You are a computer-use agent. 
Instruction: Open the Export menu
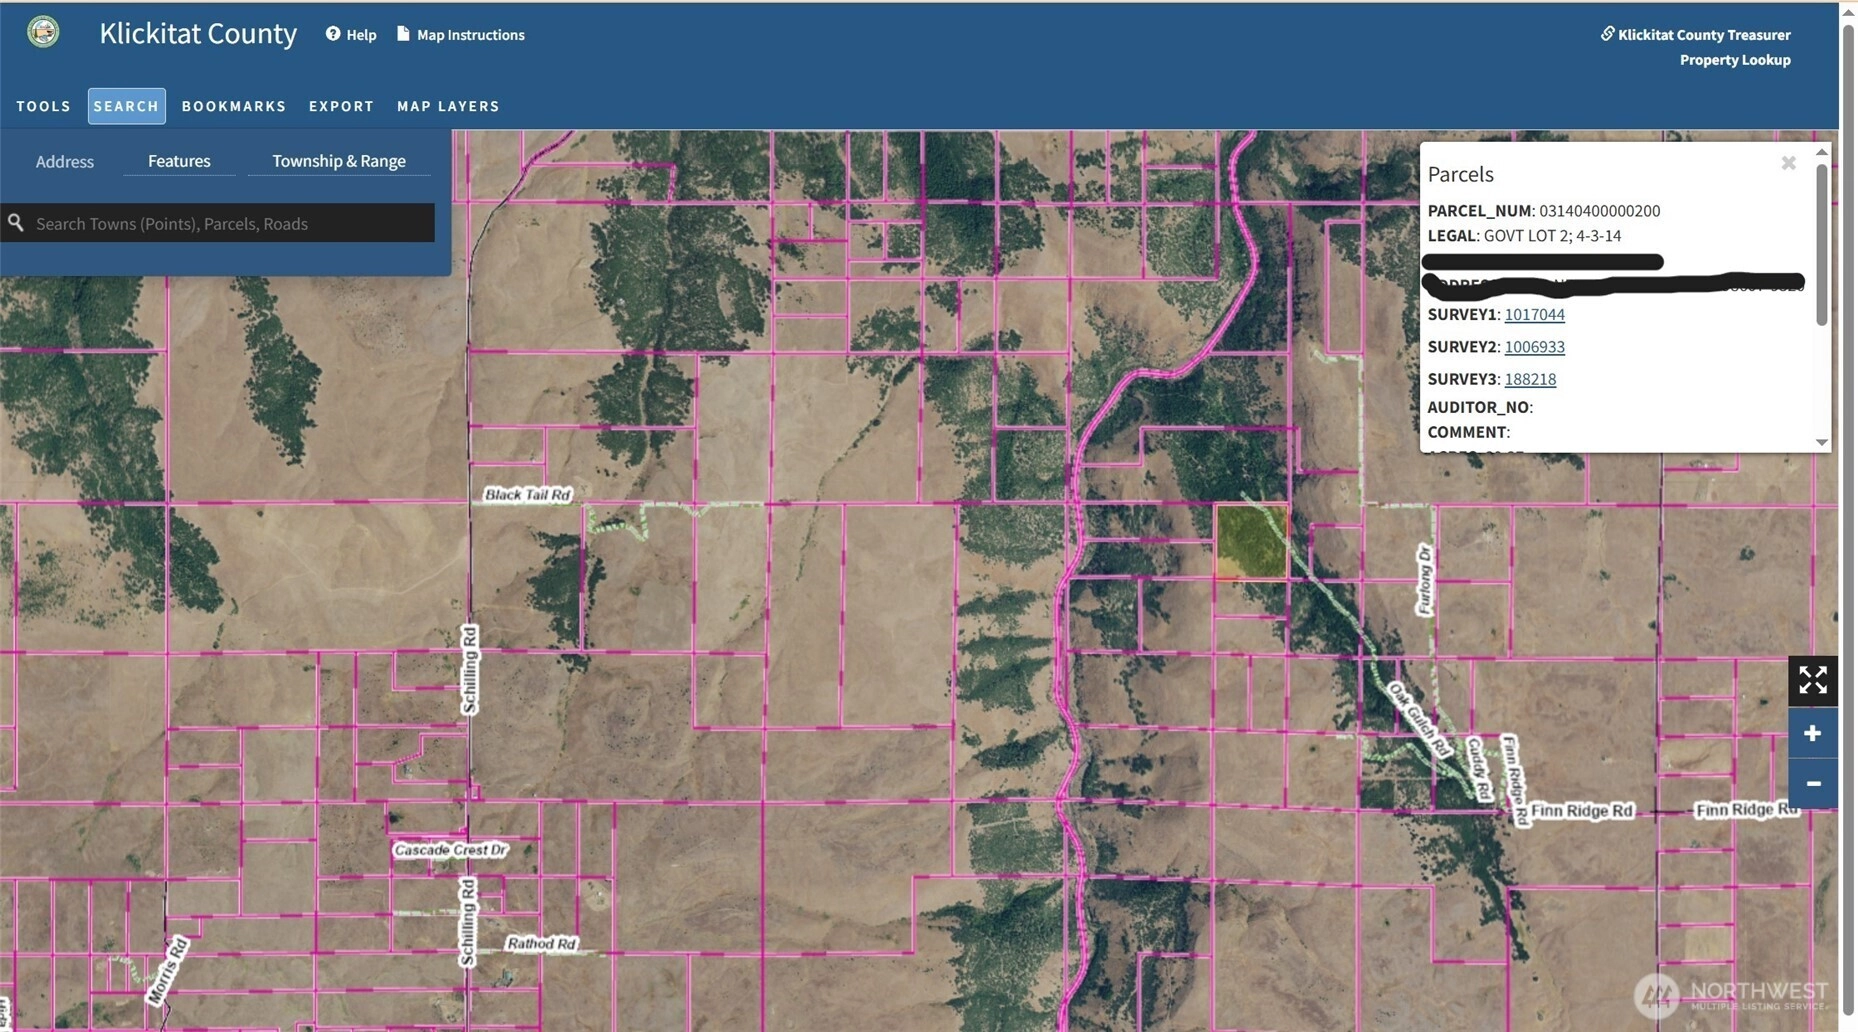point(341,106)
